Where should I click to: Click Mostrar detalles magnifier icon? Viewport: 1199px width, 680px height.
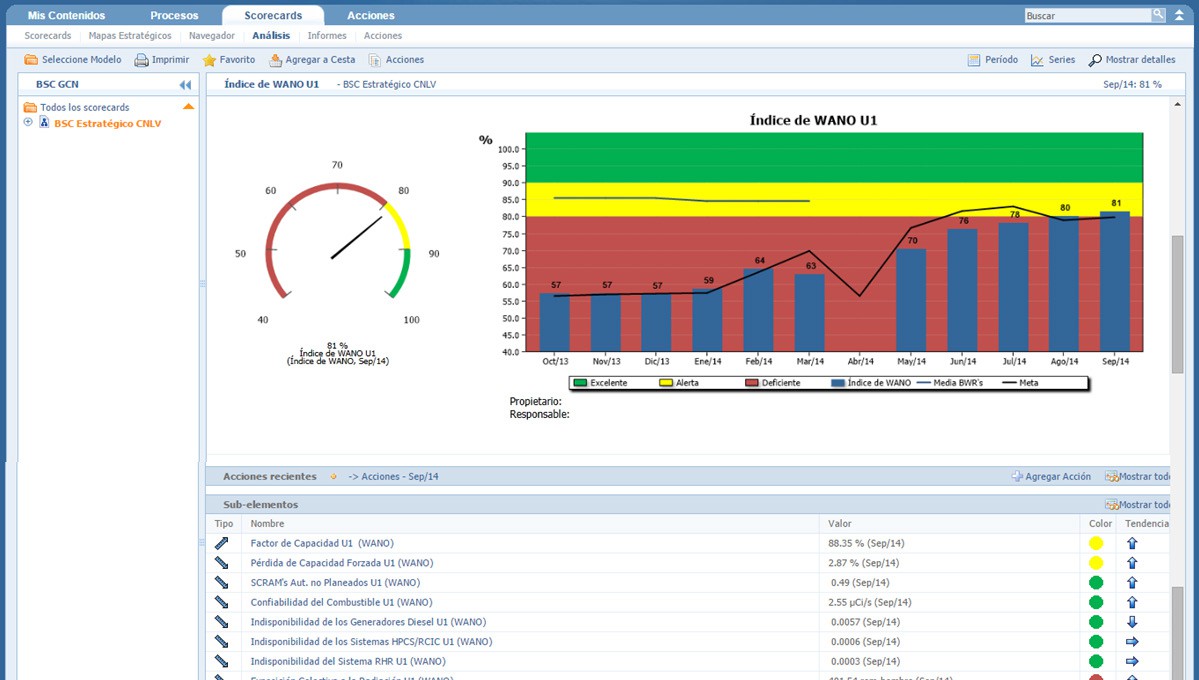click(1095, 60)
